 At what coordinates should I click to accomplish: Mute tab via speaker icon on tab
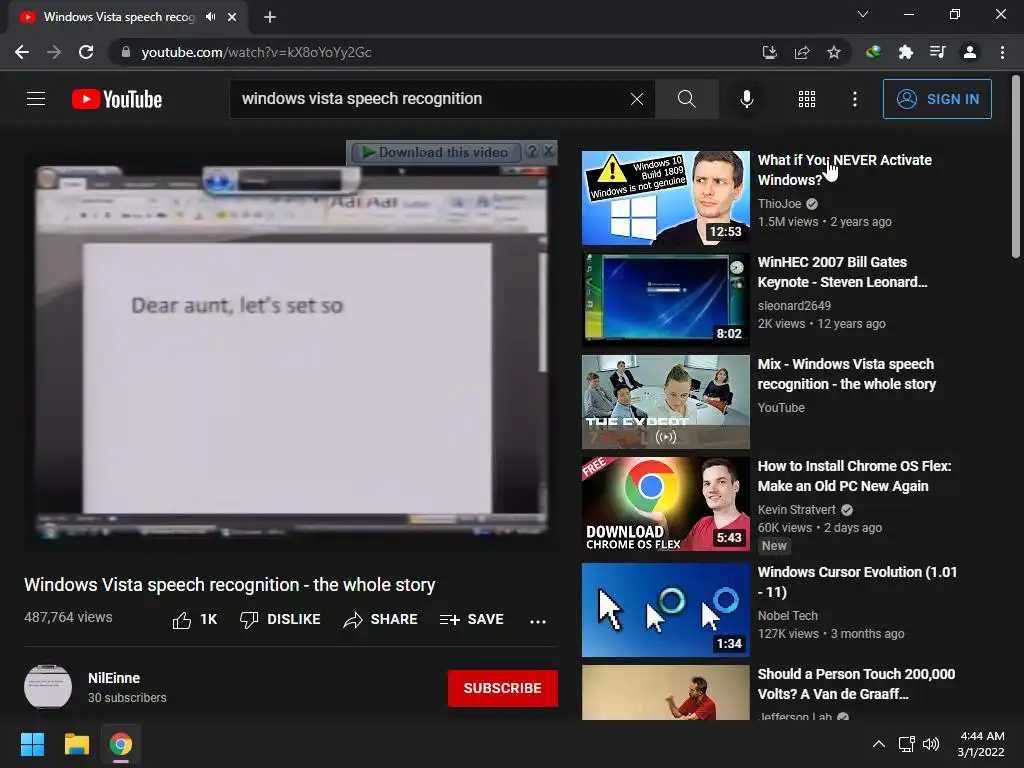tap(210, 17)
